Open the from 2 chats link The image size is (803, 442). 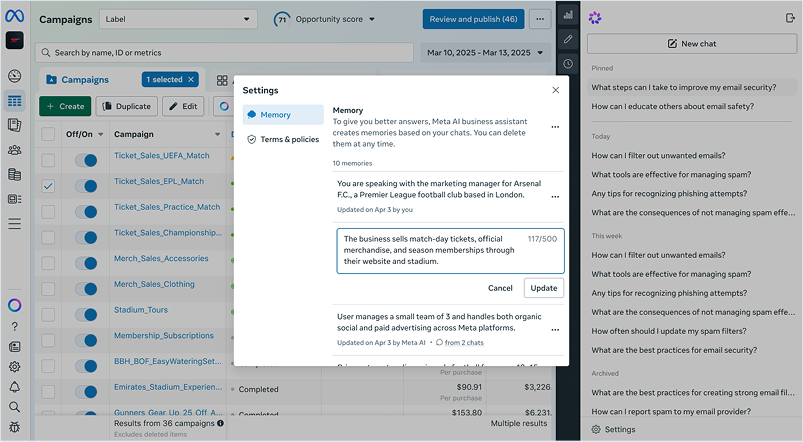[x=464, y=343]
